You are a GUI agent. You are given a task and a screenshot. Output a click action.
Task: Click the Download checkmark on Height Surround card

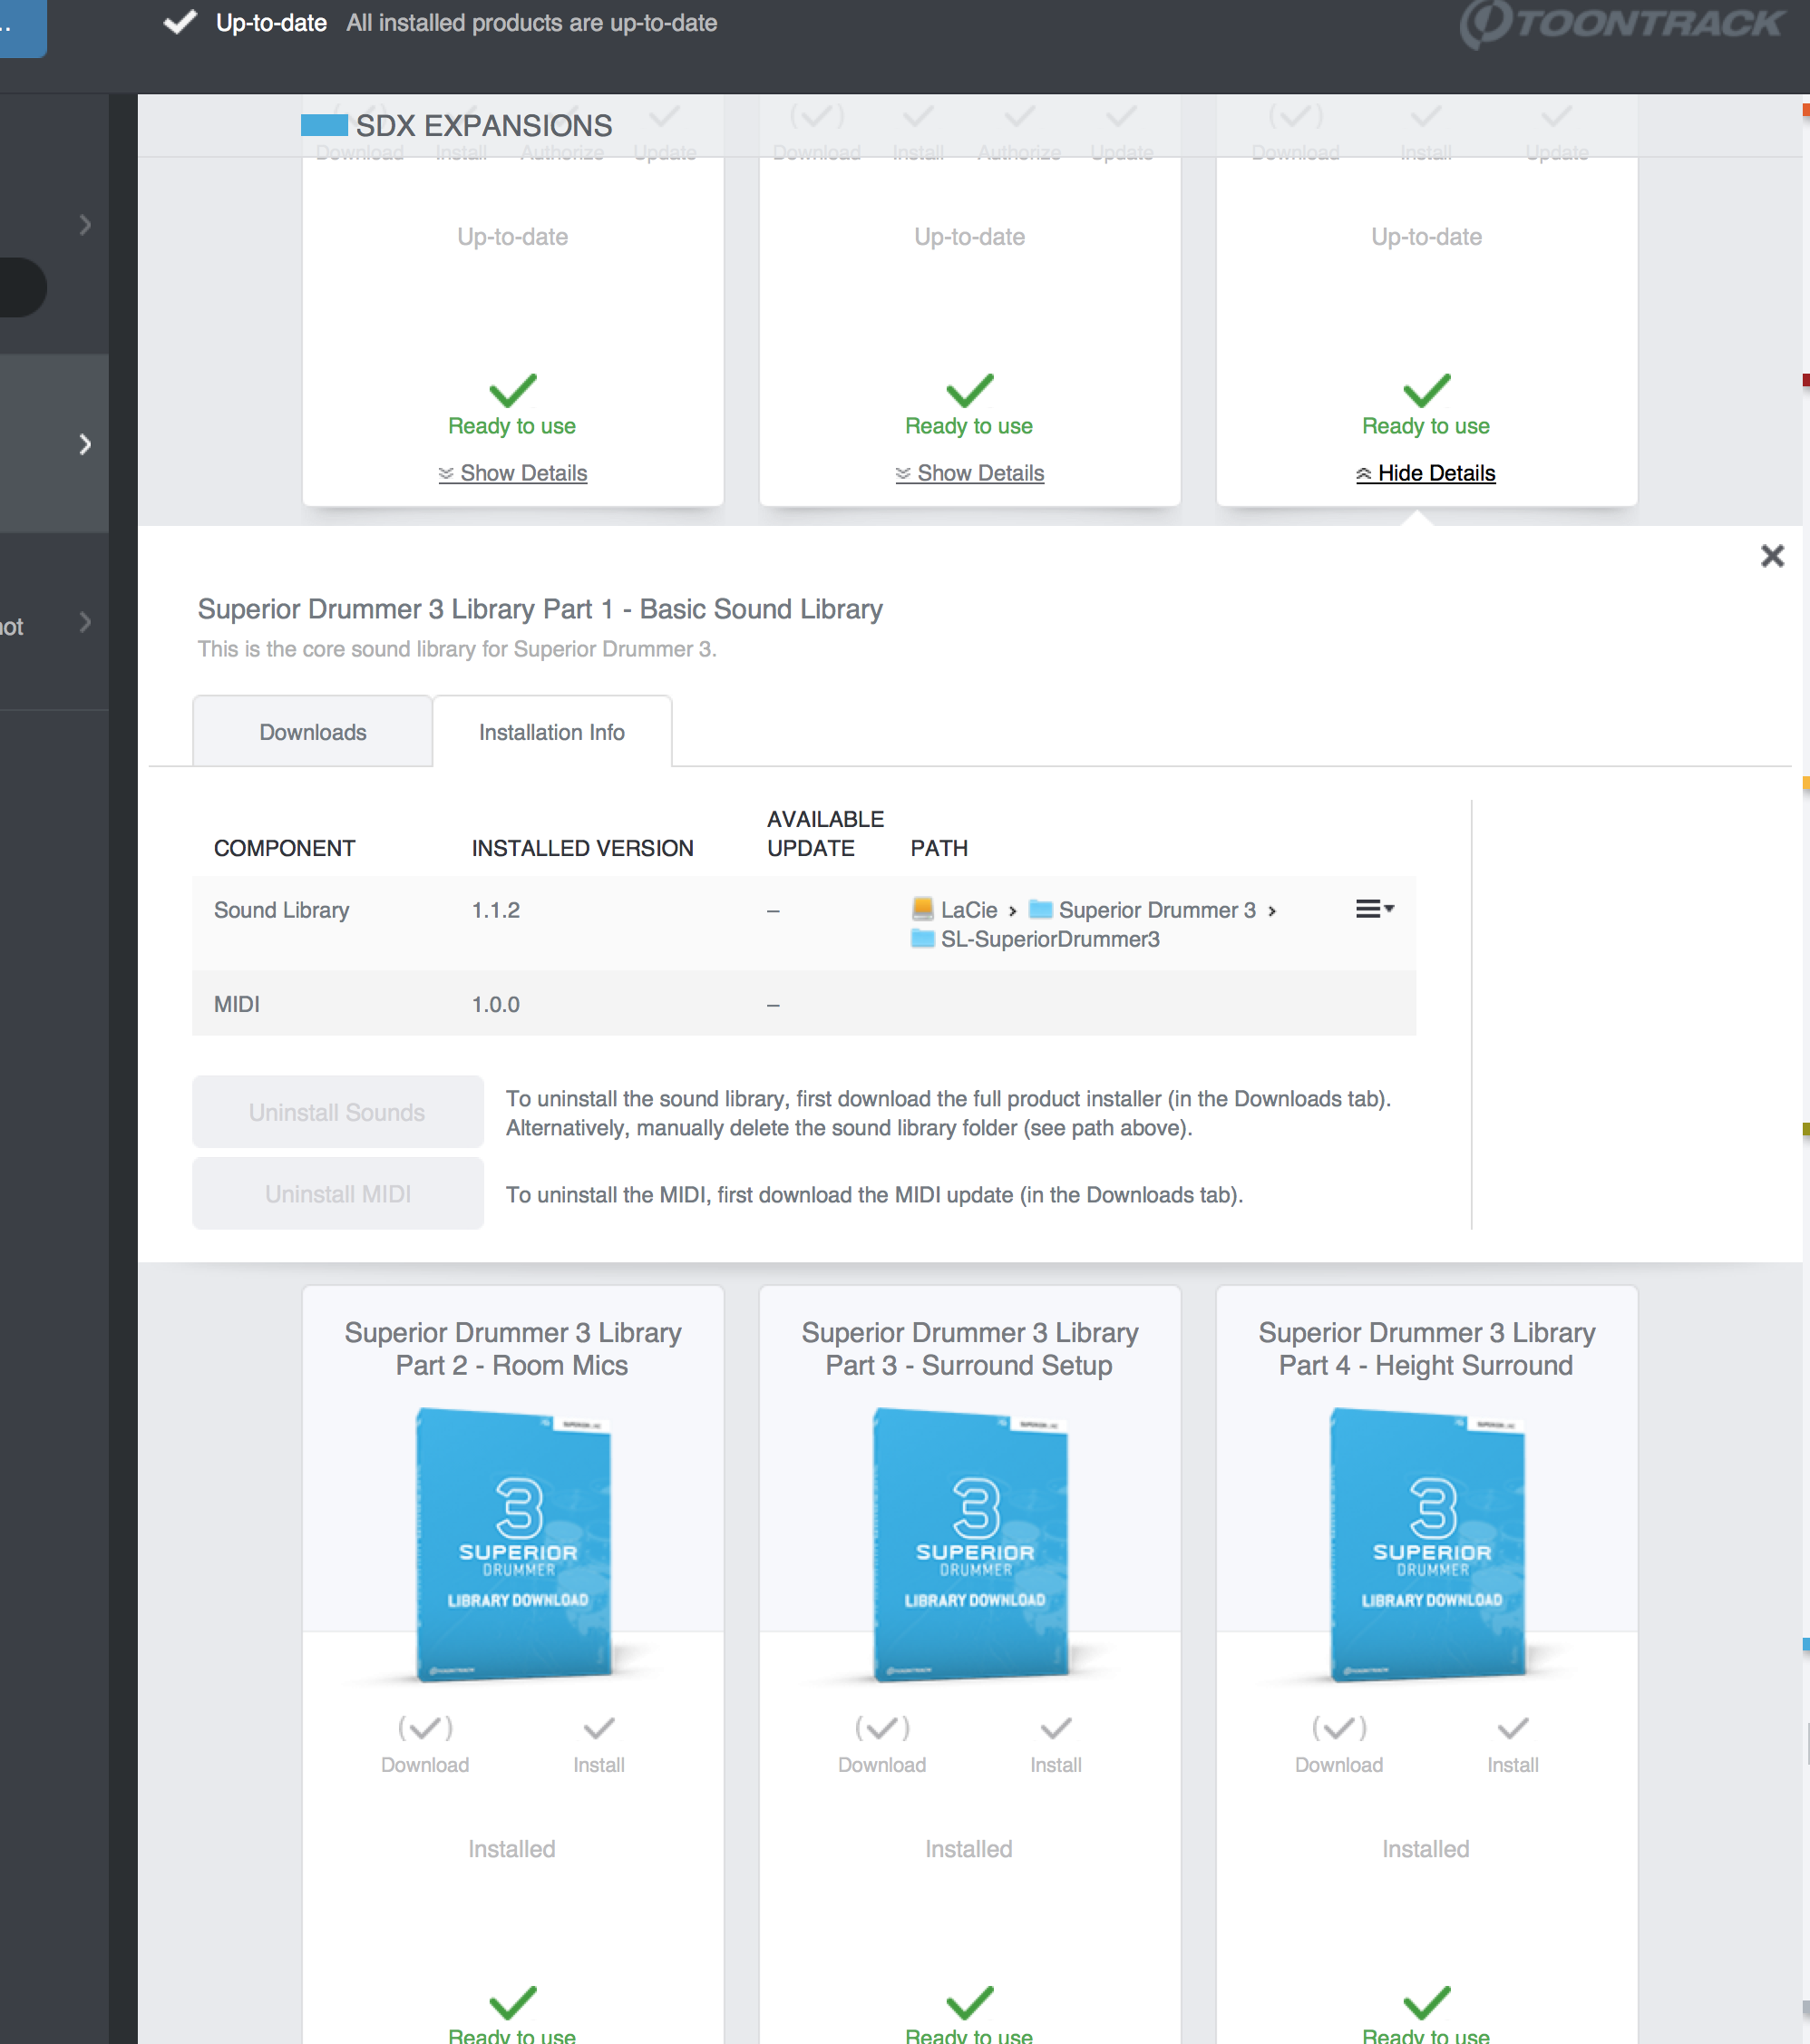1338,1729
